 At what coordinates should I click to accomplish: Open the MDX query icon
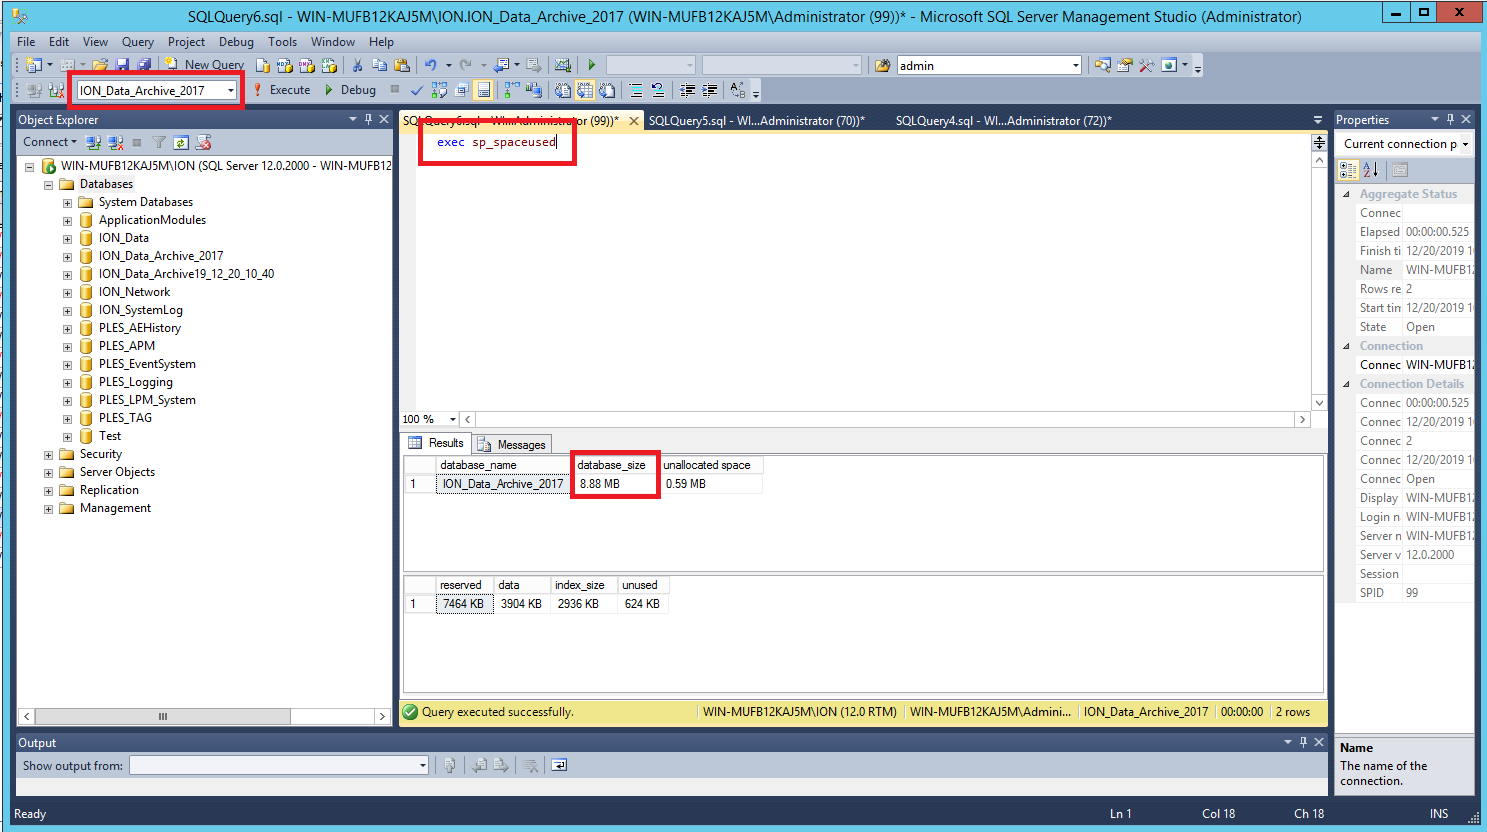[284, 65]
